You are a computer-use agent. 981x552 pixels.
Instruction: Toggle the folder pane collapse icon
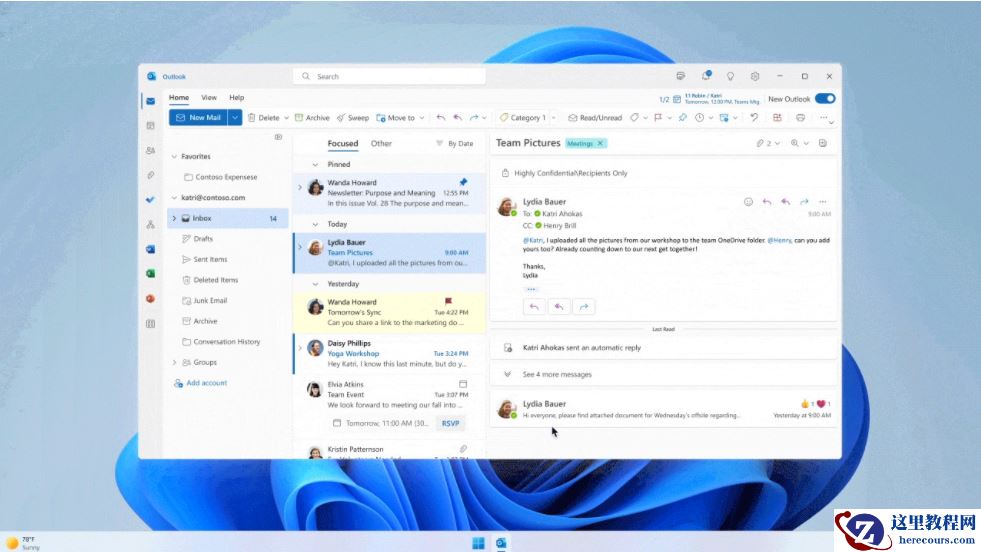(278, 137)
